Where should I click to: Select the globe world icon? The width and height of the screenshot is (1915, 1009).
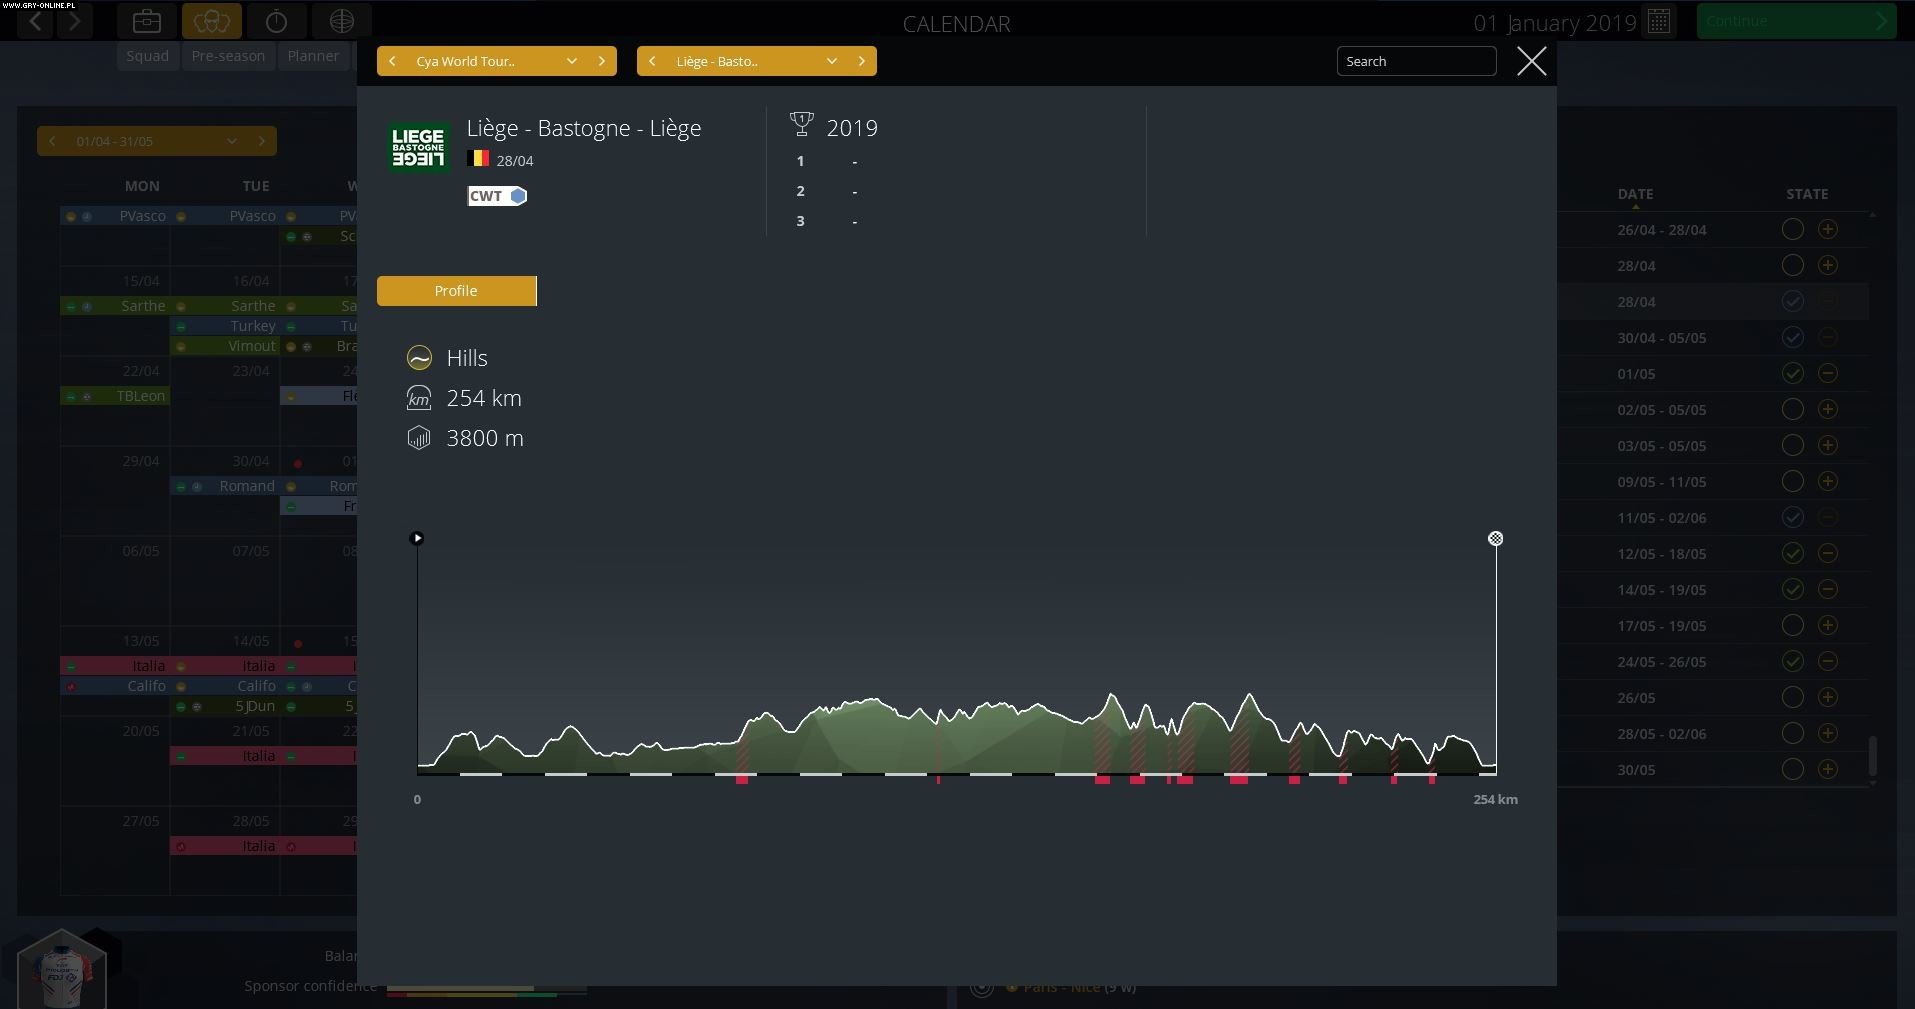[343, 20]
